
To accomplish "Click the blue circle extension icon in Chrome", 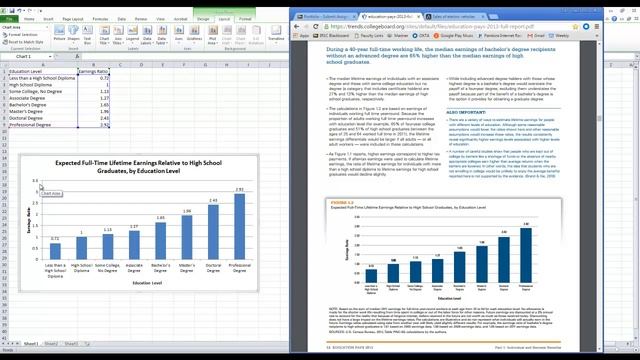I will (586, 27).
